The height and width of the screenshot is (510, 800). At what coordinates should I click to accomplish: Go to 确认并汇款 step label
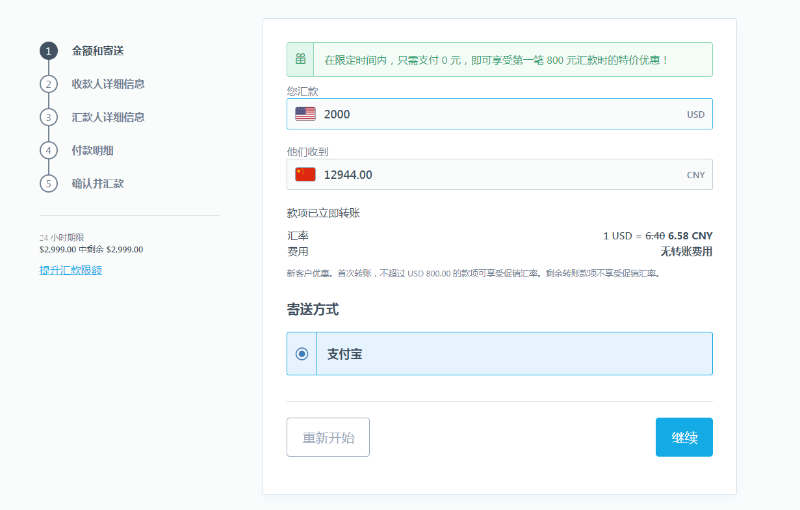click(x=98, y=184)
